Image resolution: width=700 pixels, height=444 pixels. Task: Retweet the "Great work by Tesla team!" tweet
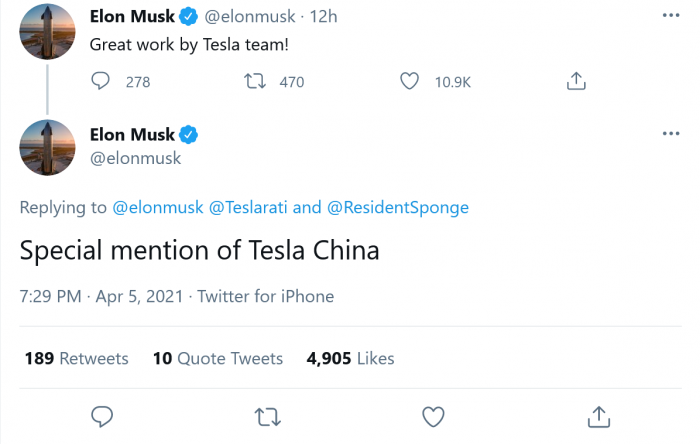255,82
